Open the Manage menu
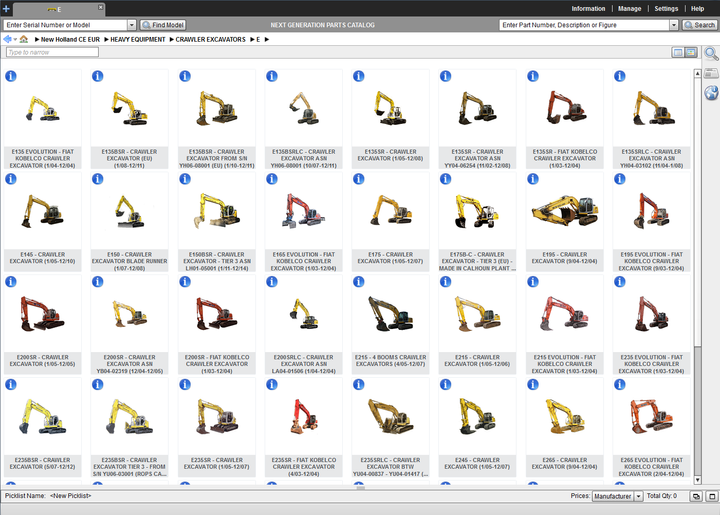This screenshot has width=720, height=515. [630, 9]
